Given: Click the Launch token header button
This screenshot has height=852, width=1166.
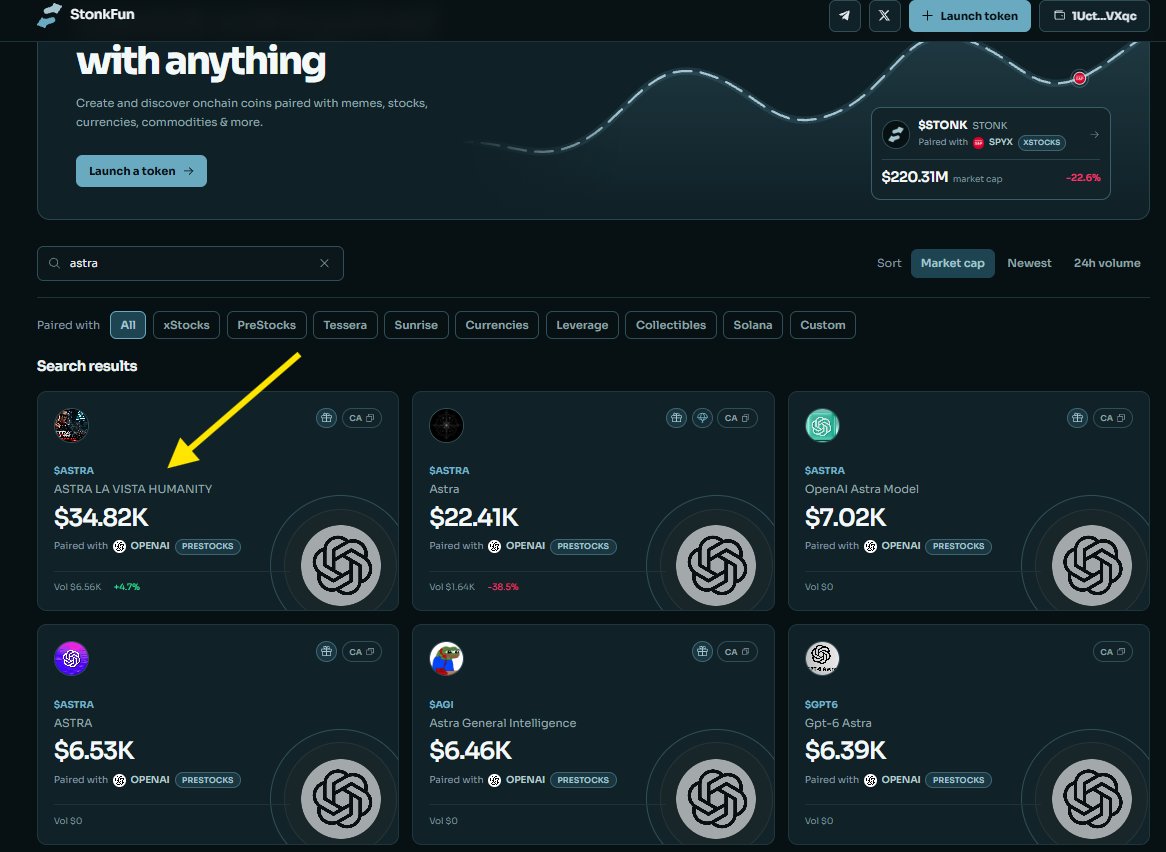Looking at the screenshot, I should 970,16.
